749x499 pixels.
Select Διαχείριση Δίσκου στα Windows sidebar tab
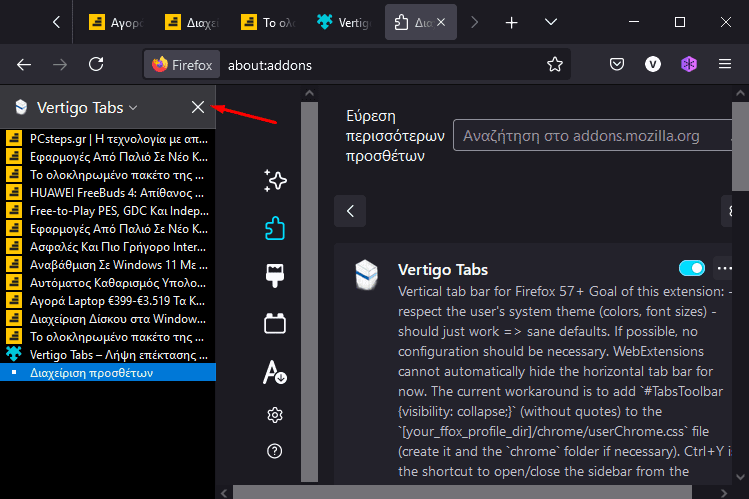[108, 319]
